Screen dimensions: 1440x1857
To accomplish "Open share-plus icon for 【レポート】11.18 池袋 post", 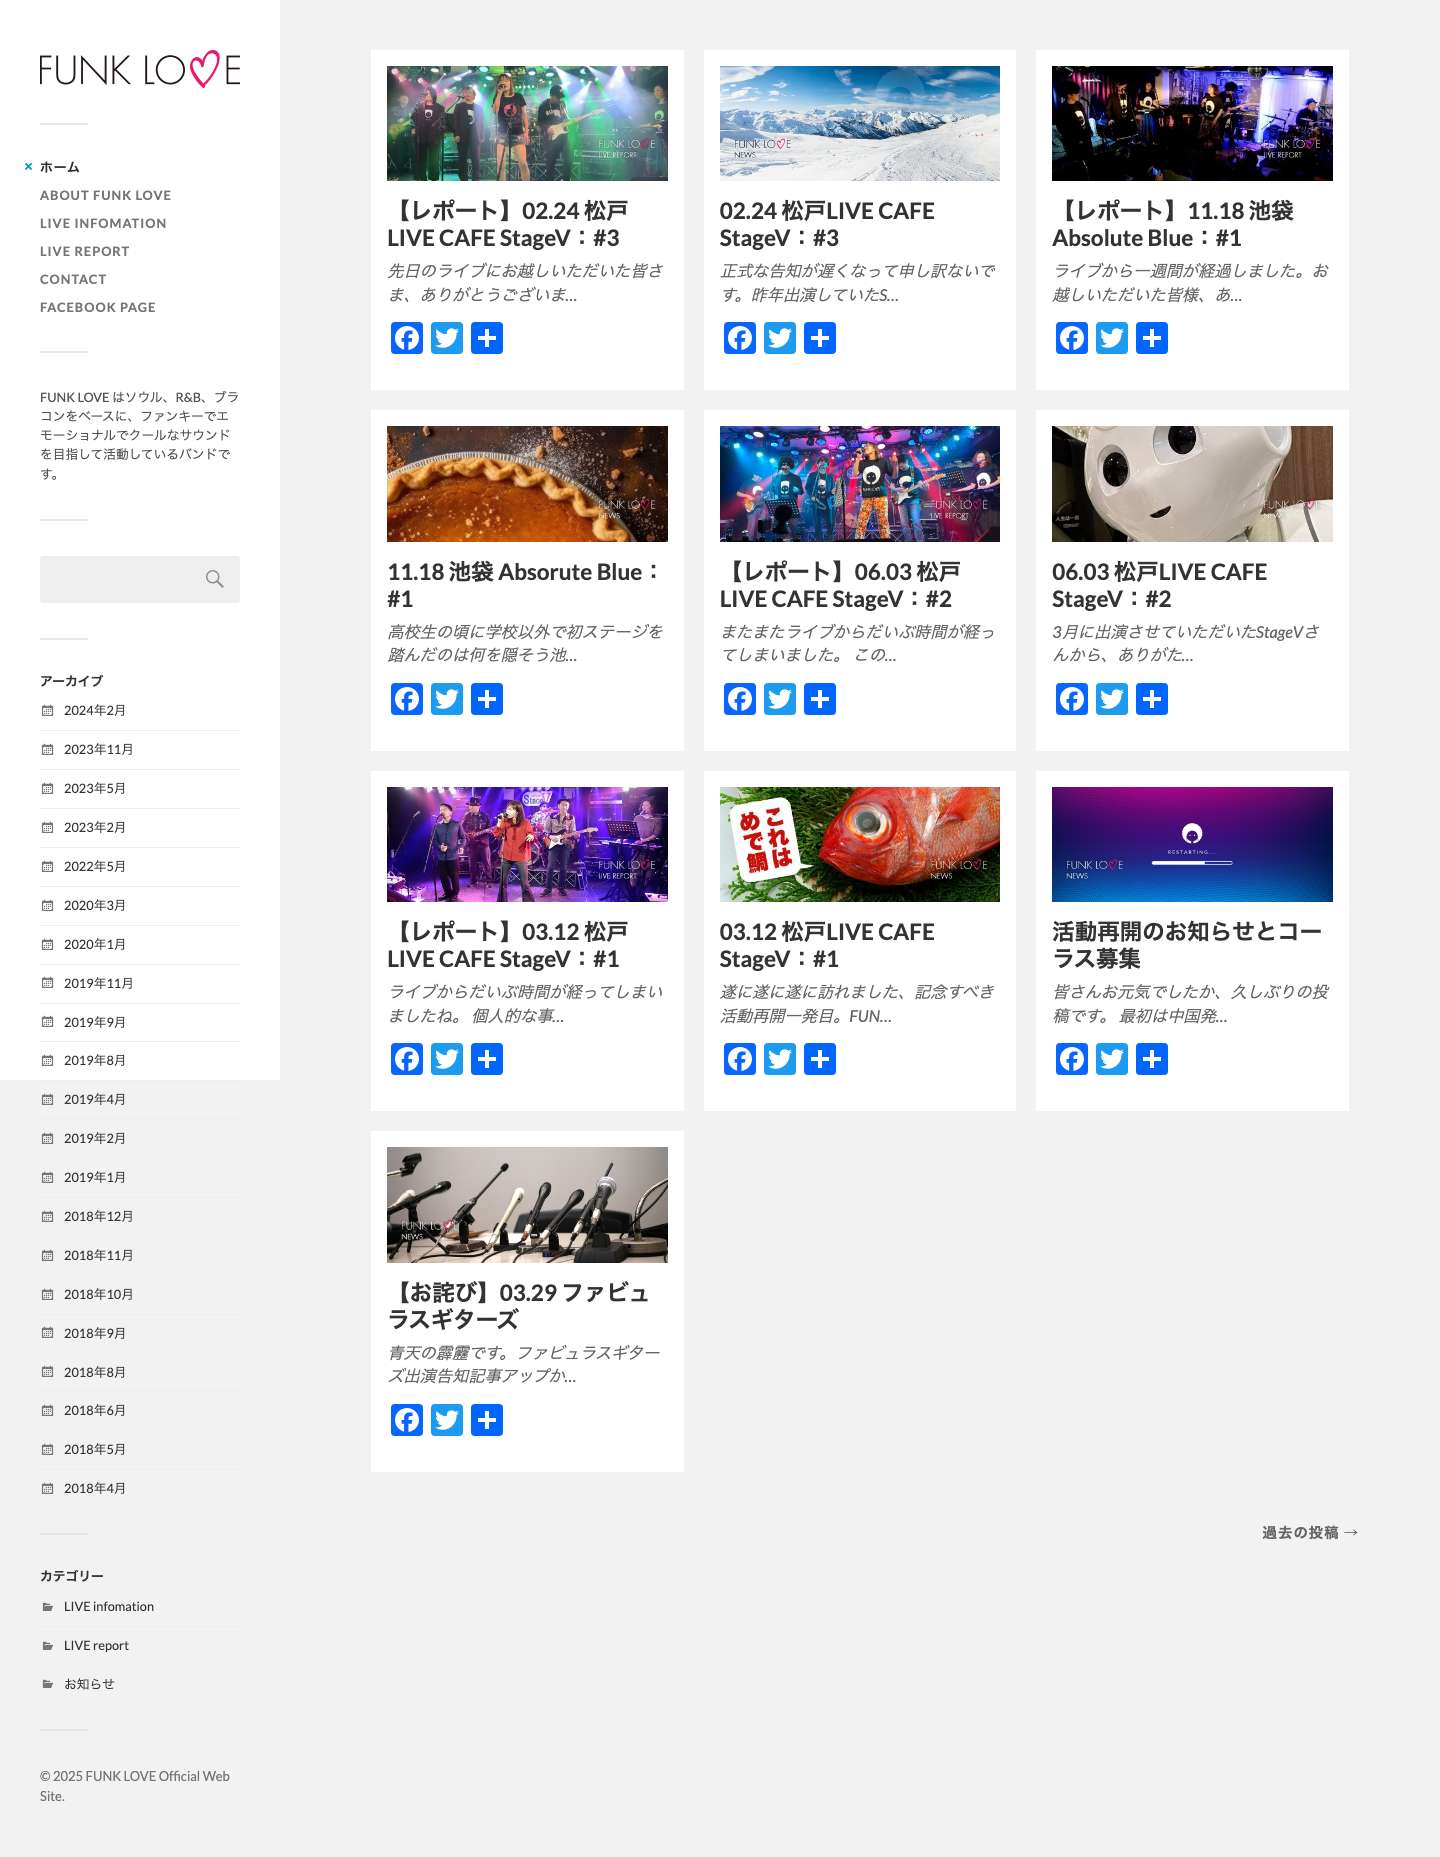I will click(x=1152, y=338).
